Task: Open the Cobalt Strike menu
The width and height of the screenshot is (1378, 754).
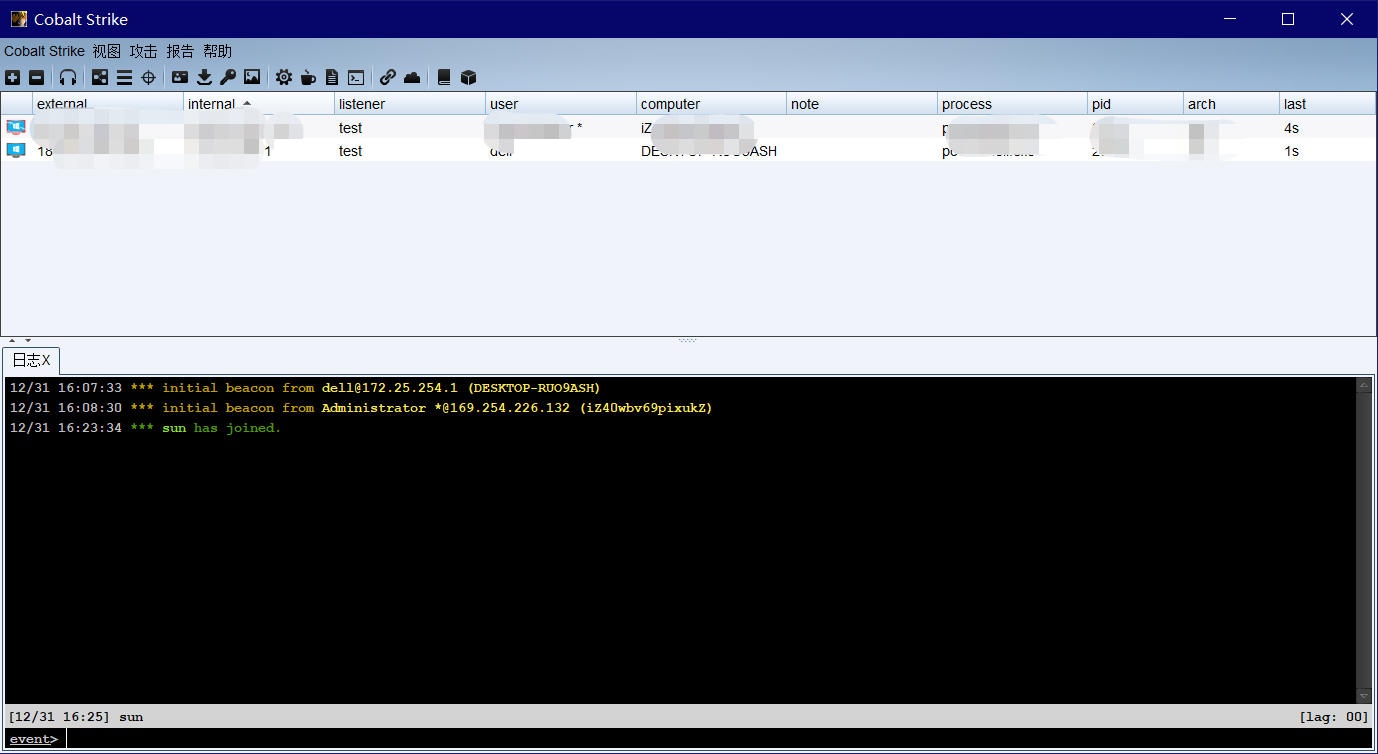Action: [x=44, y=51]
